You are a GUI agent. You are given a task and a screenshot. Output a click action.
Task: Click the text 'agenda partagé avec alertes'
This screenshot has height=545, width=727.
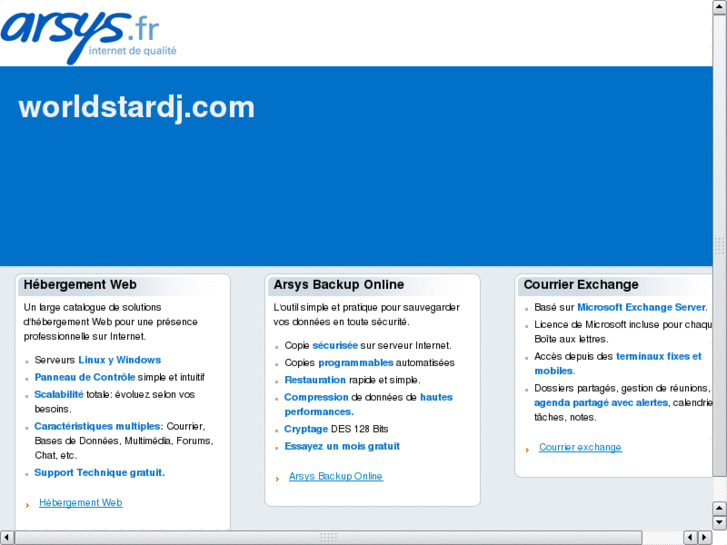[601, 403]
